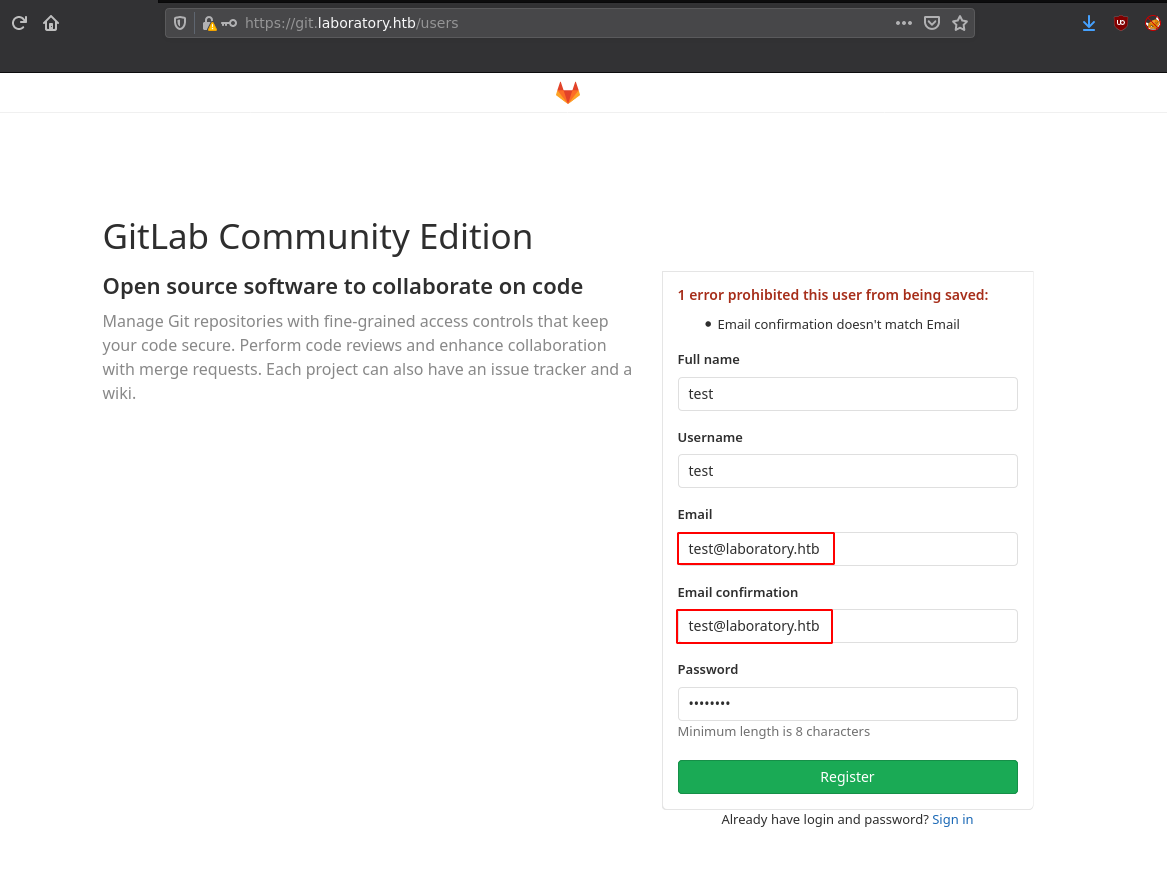
Task: Open tracking protection shield icon
Action: click(180, 23)
